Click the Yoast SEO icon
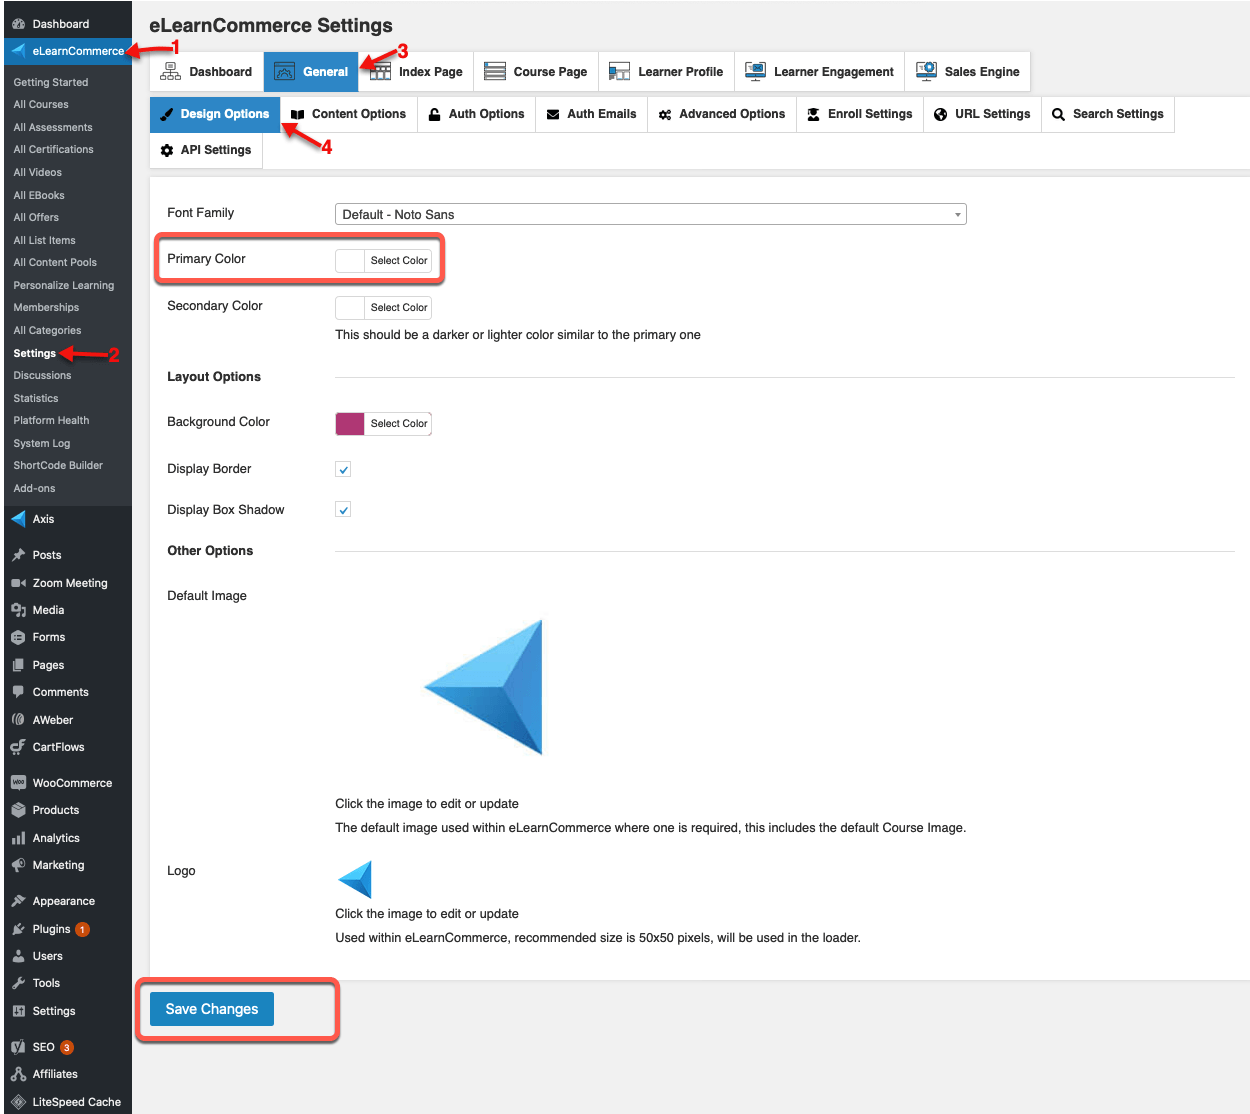 18,1047
